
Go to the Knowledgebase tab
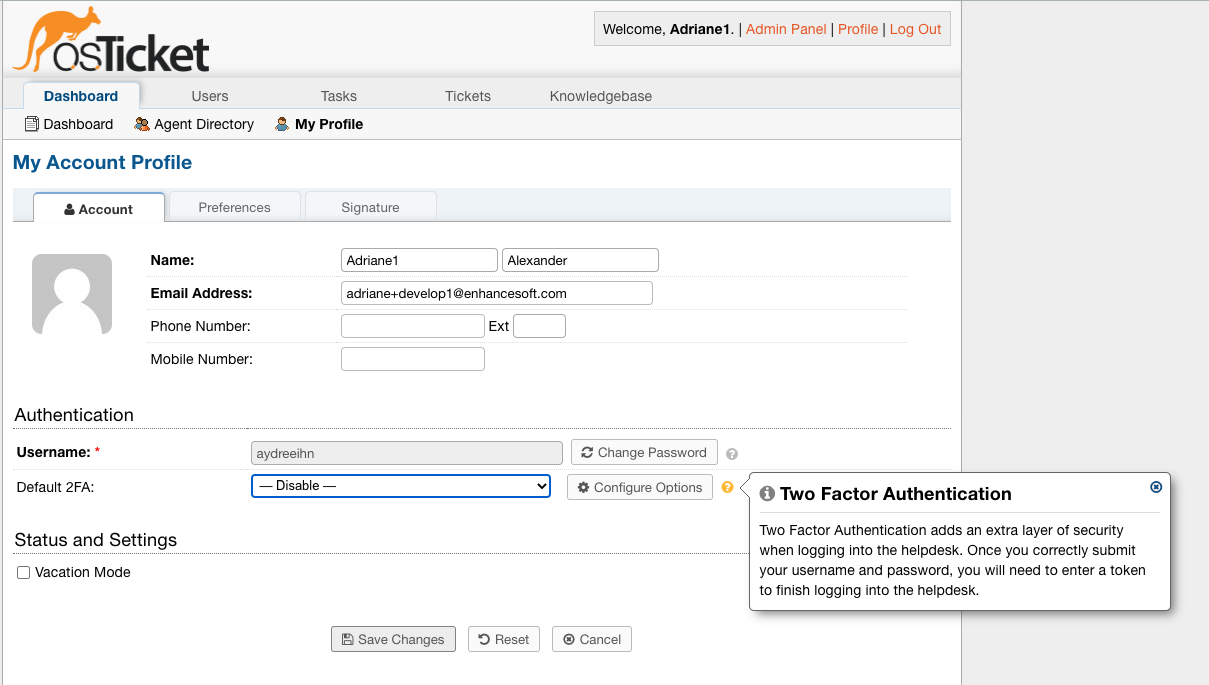click(600, 96)
